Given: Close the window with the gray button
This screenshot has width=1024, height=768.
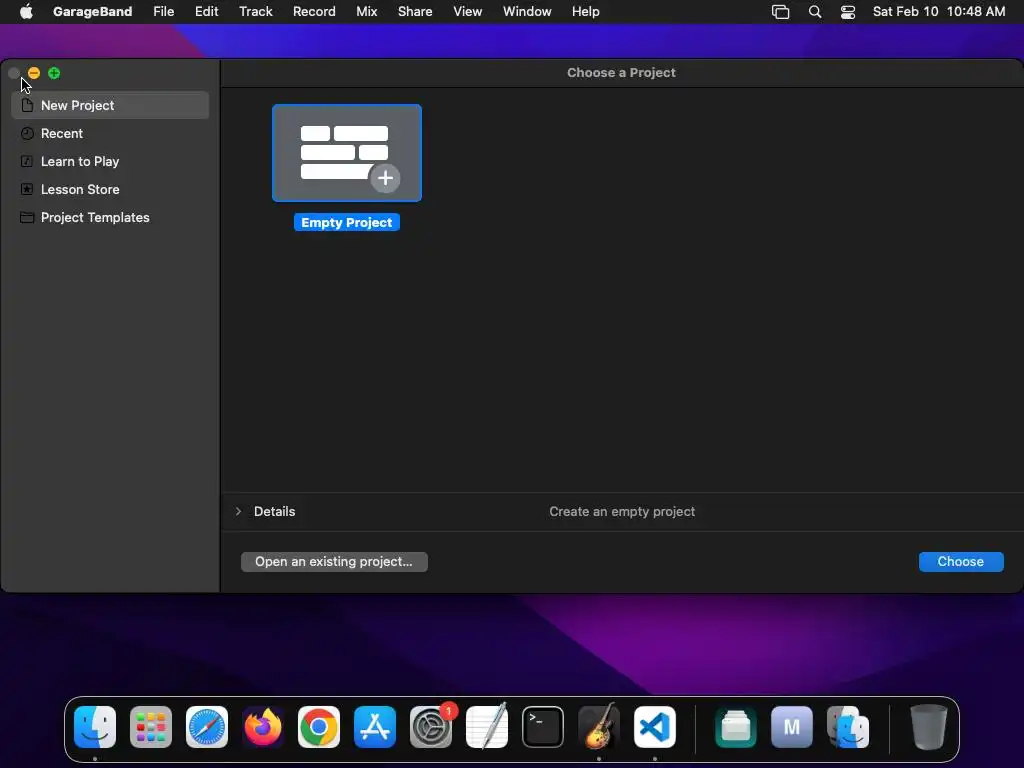Looking at the screenshot, I should [x=14, y=73].
